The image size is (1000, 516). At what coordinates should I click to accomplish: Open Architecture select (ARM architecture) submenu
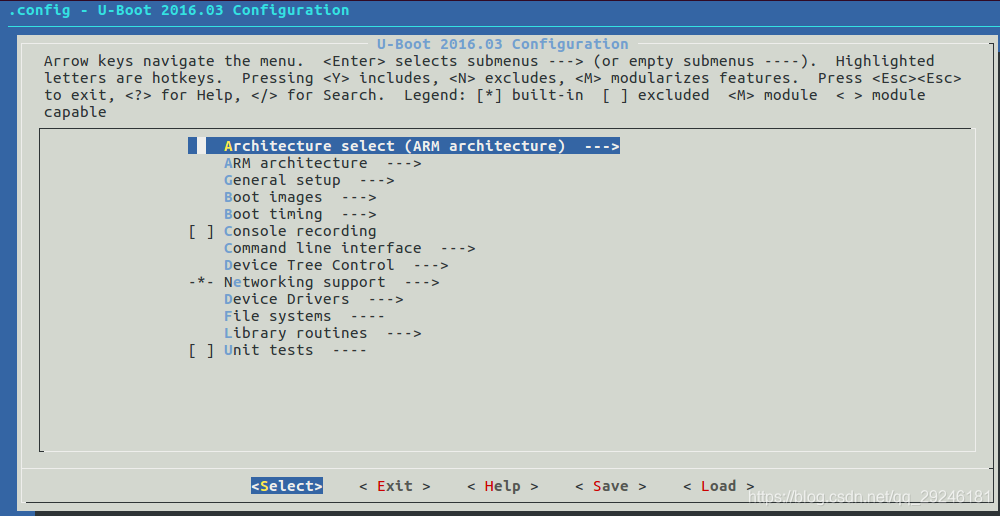click(404, 146)
